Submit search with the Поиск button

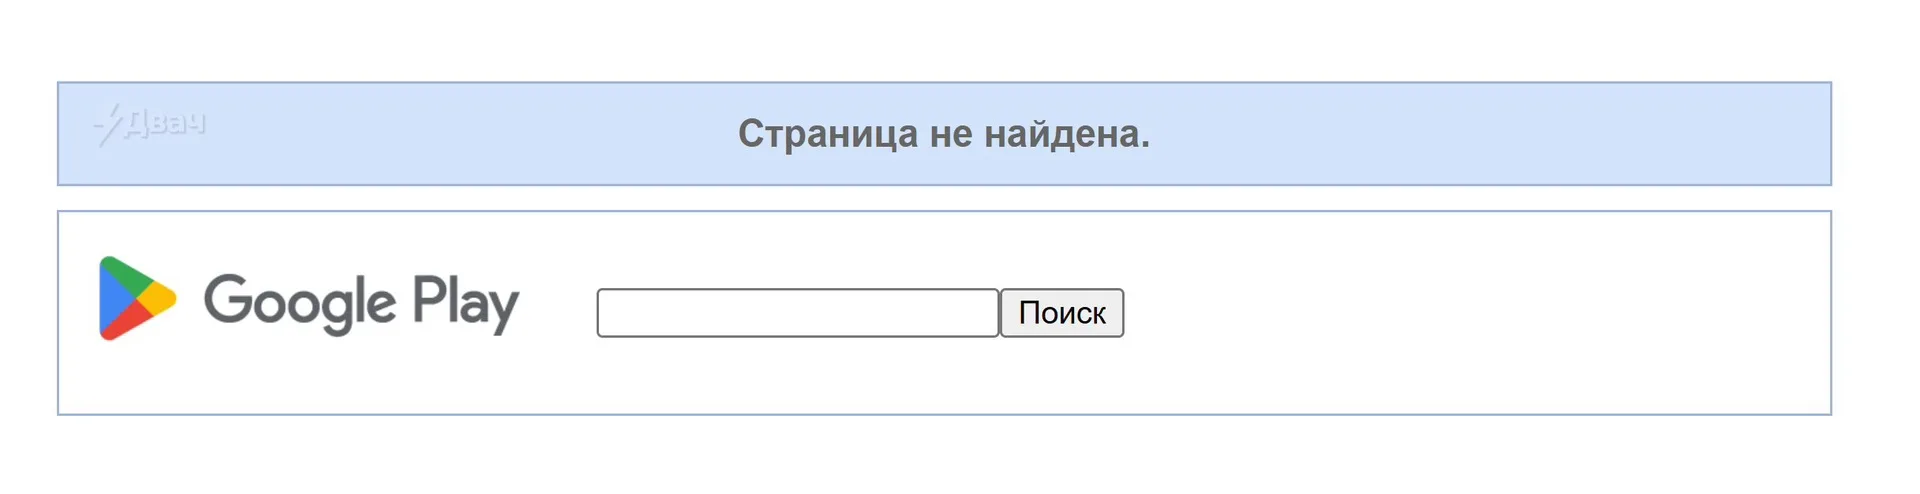1062,313
